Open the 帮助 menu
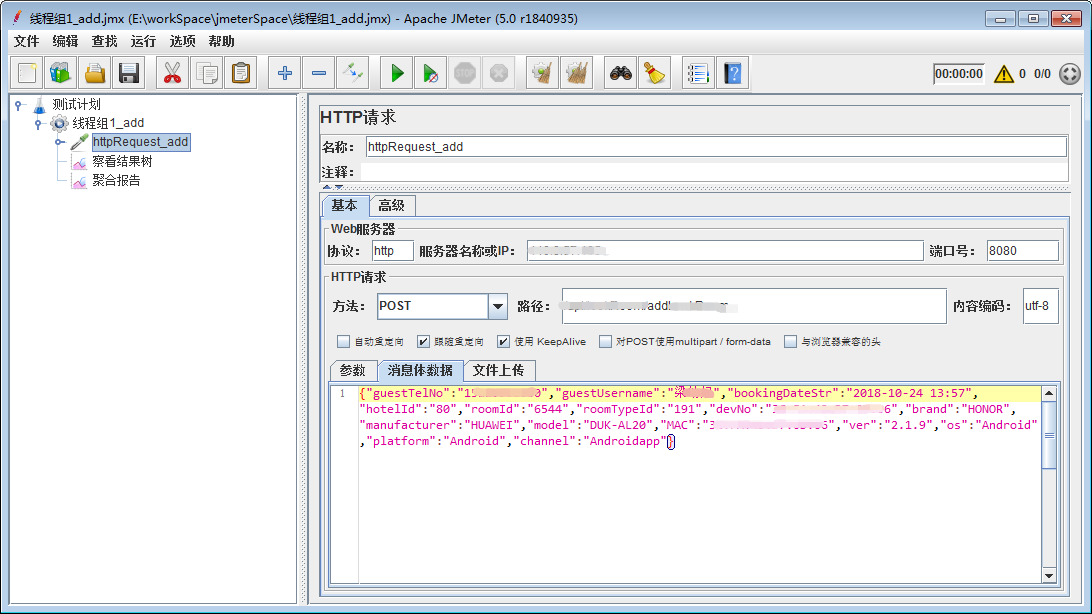This screenshot has height=614, width=1092. 221,41
